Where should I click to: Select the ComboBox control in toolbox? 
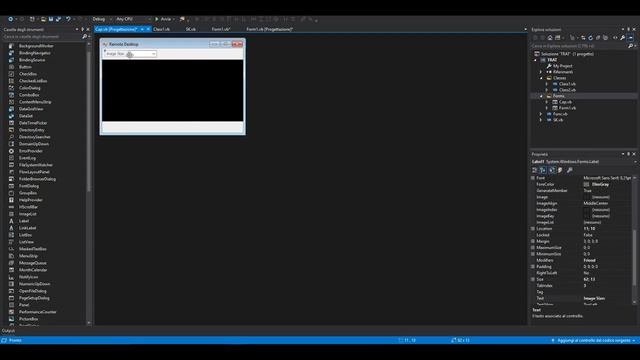(29, 95)
